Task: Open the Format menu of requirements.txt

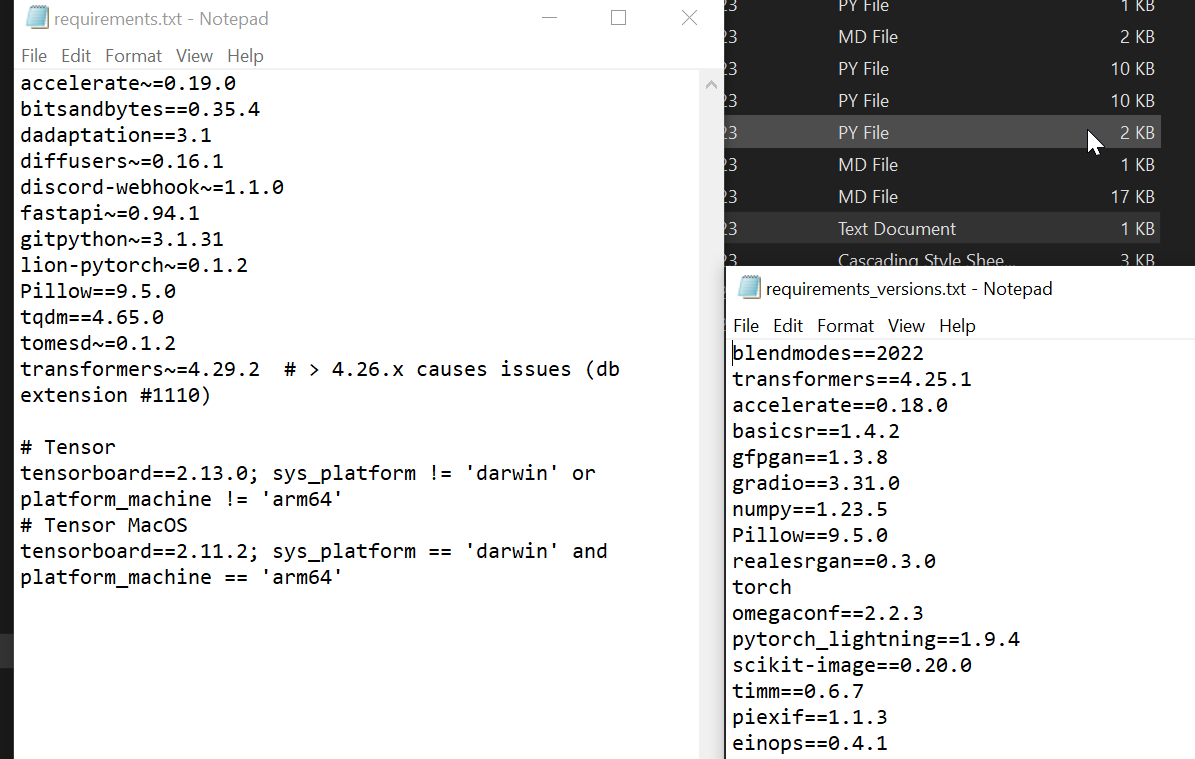Action: [133, 55]
